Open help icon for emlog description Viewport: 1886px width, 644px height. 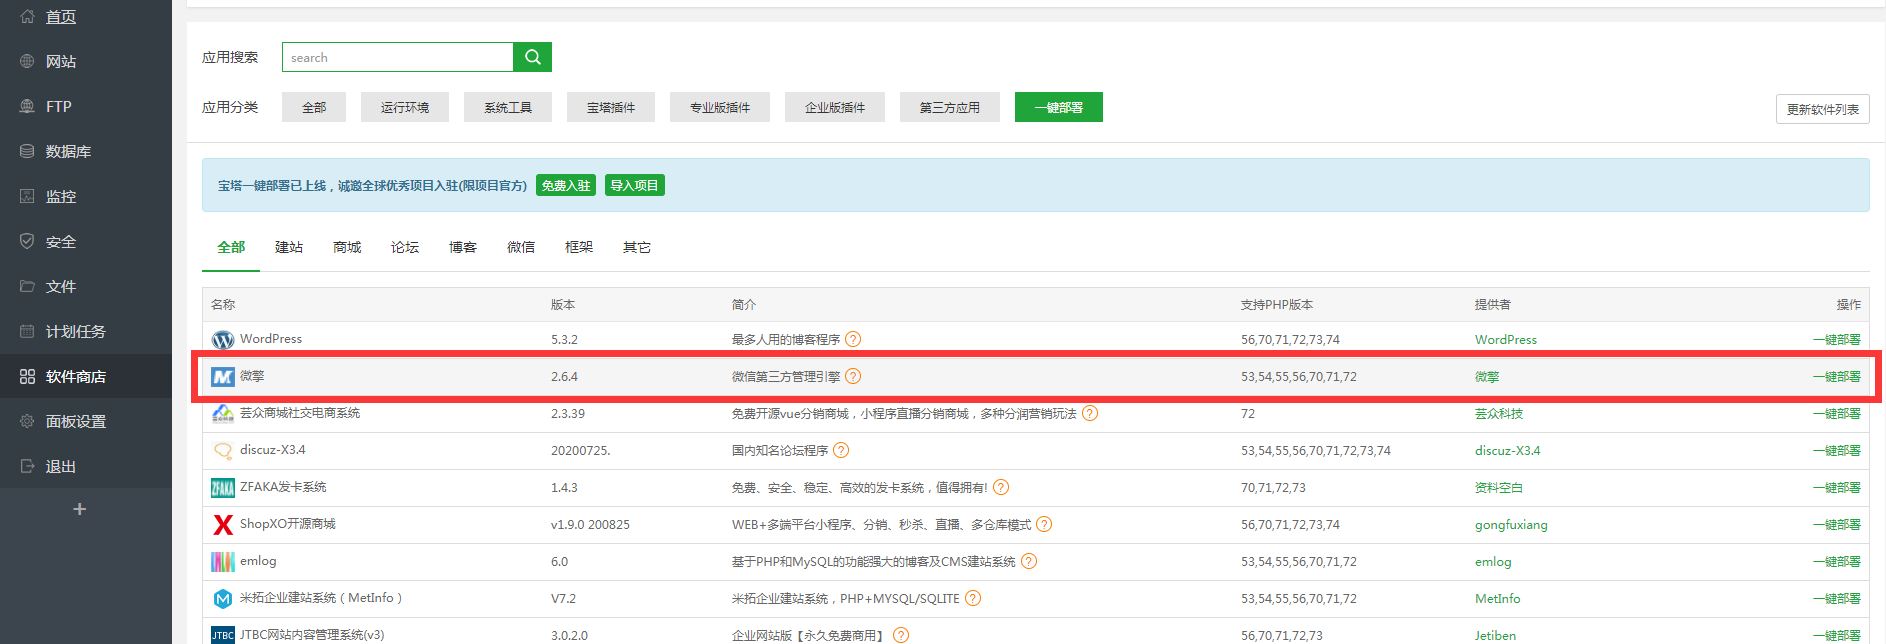click(1029, 561)
